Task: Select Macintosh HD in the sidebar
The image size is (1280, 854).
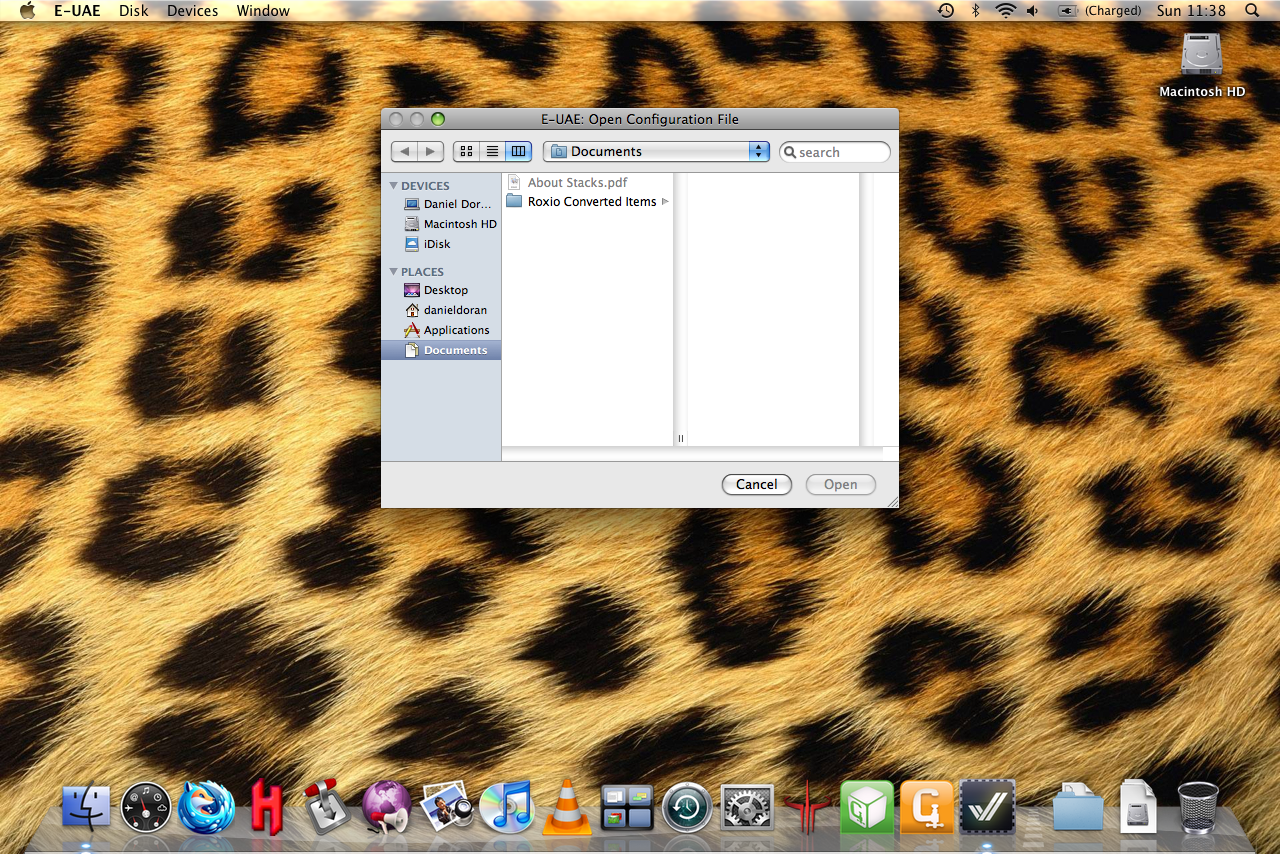Action: point(450,224)
